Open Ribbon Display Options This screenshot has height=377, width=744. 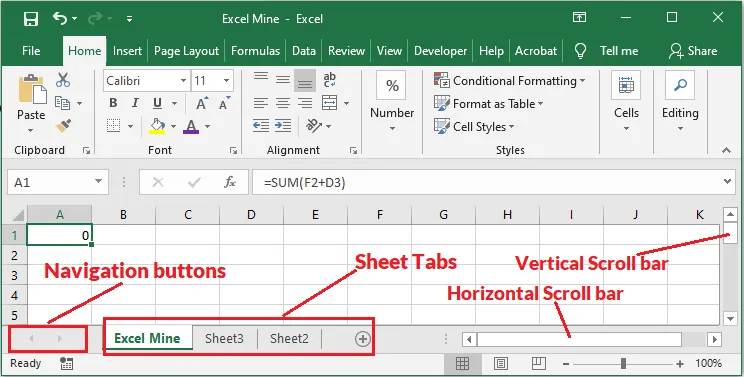coord(579,18)
